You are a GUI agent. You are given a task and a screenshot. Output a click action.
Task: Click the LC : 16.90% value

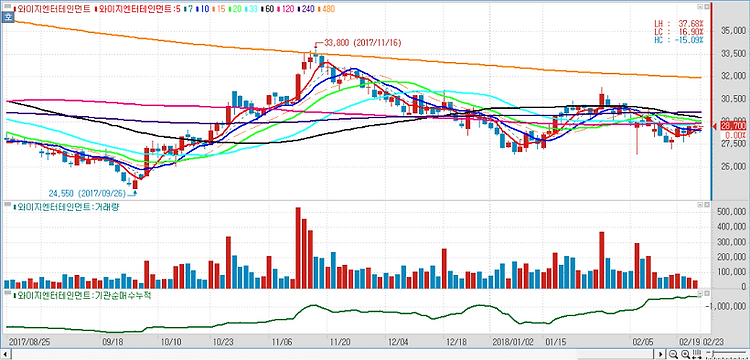tap(679, 32)
